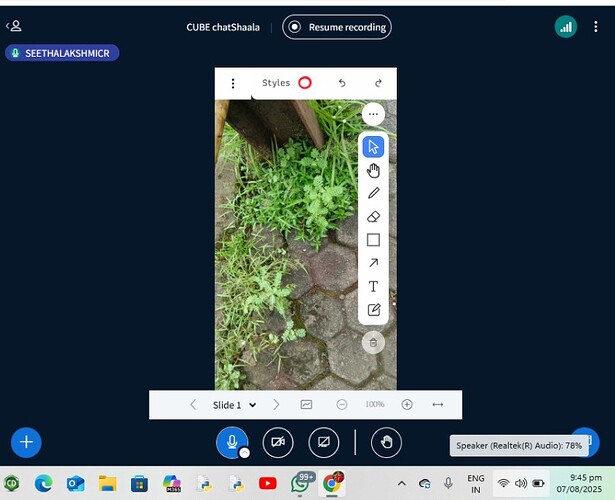Select the Sticky note tool
615x500 pixels.
(373, 310)
